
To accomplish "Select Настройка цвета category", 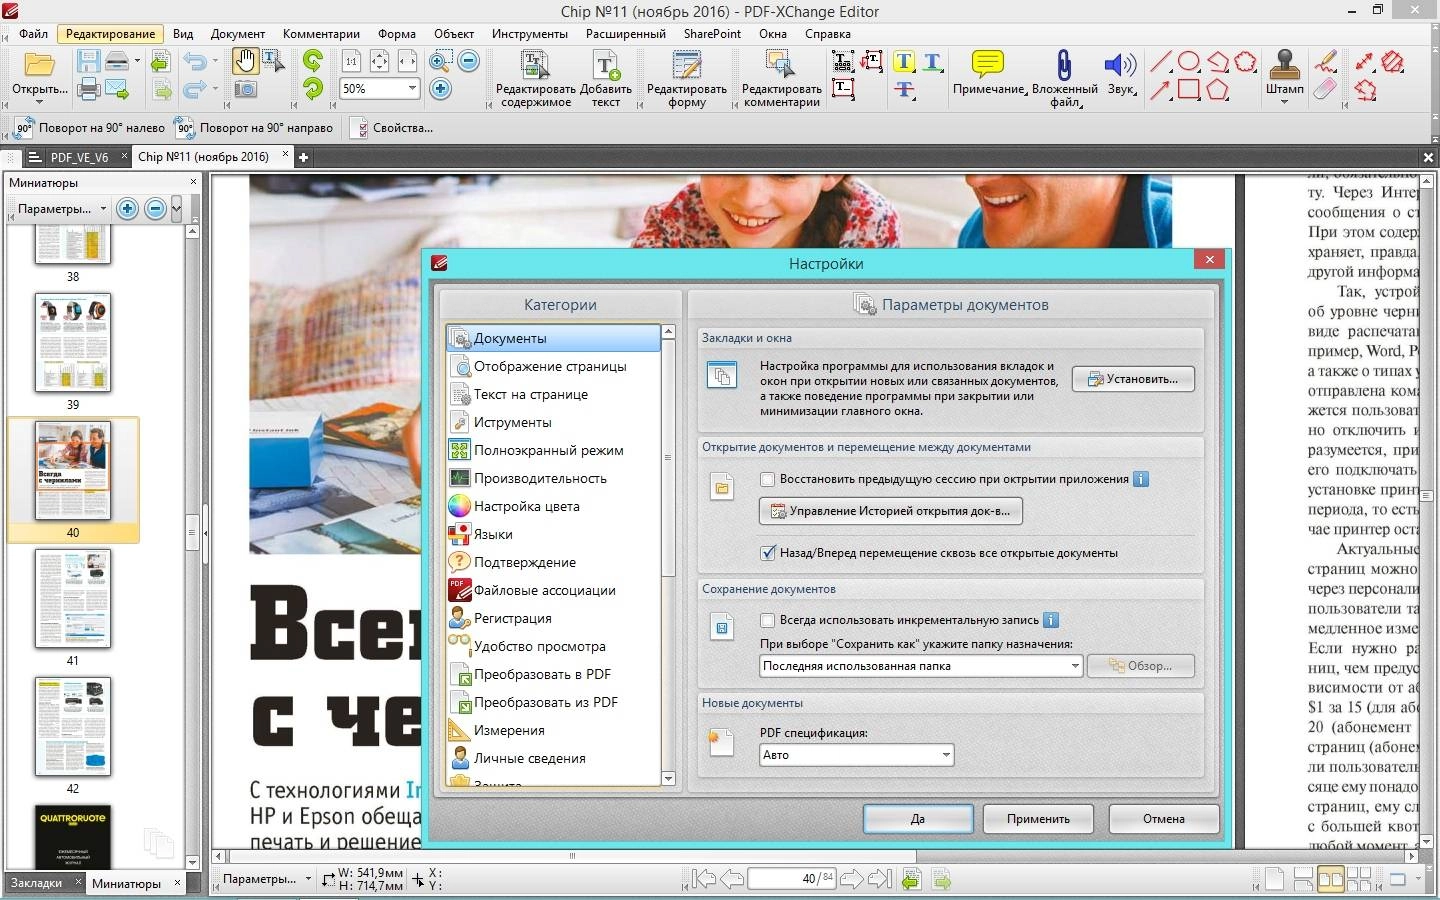I will click(x=553, y=506).
